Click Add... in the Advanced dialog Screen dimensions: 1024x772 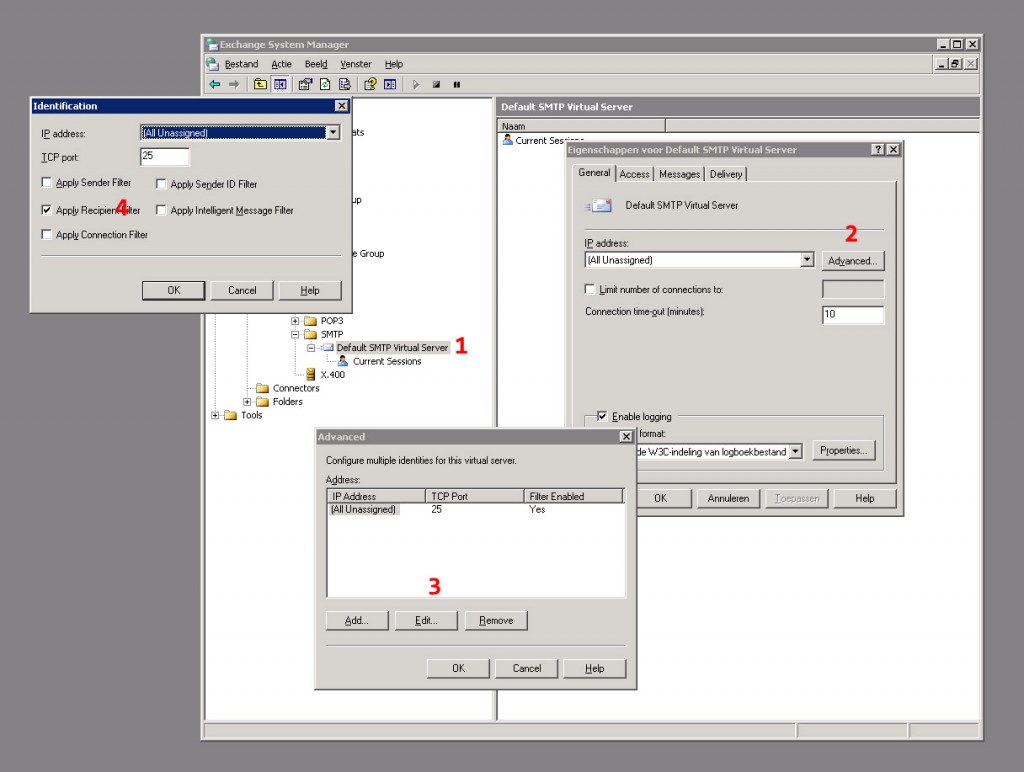click(357, 620)
